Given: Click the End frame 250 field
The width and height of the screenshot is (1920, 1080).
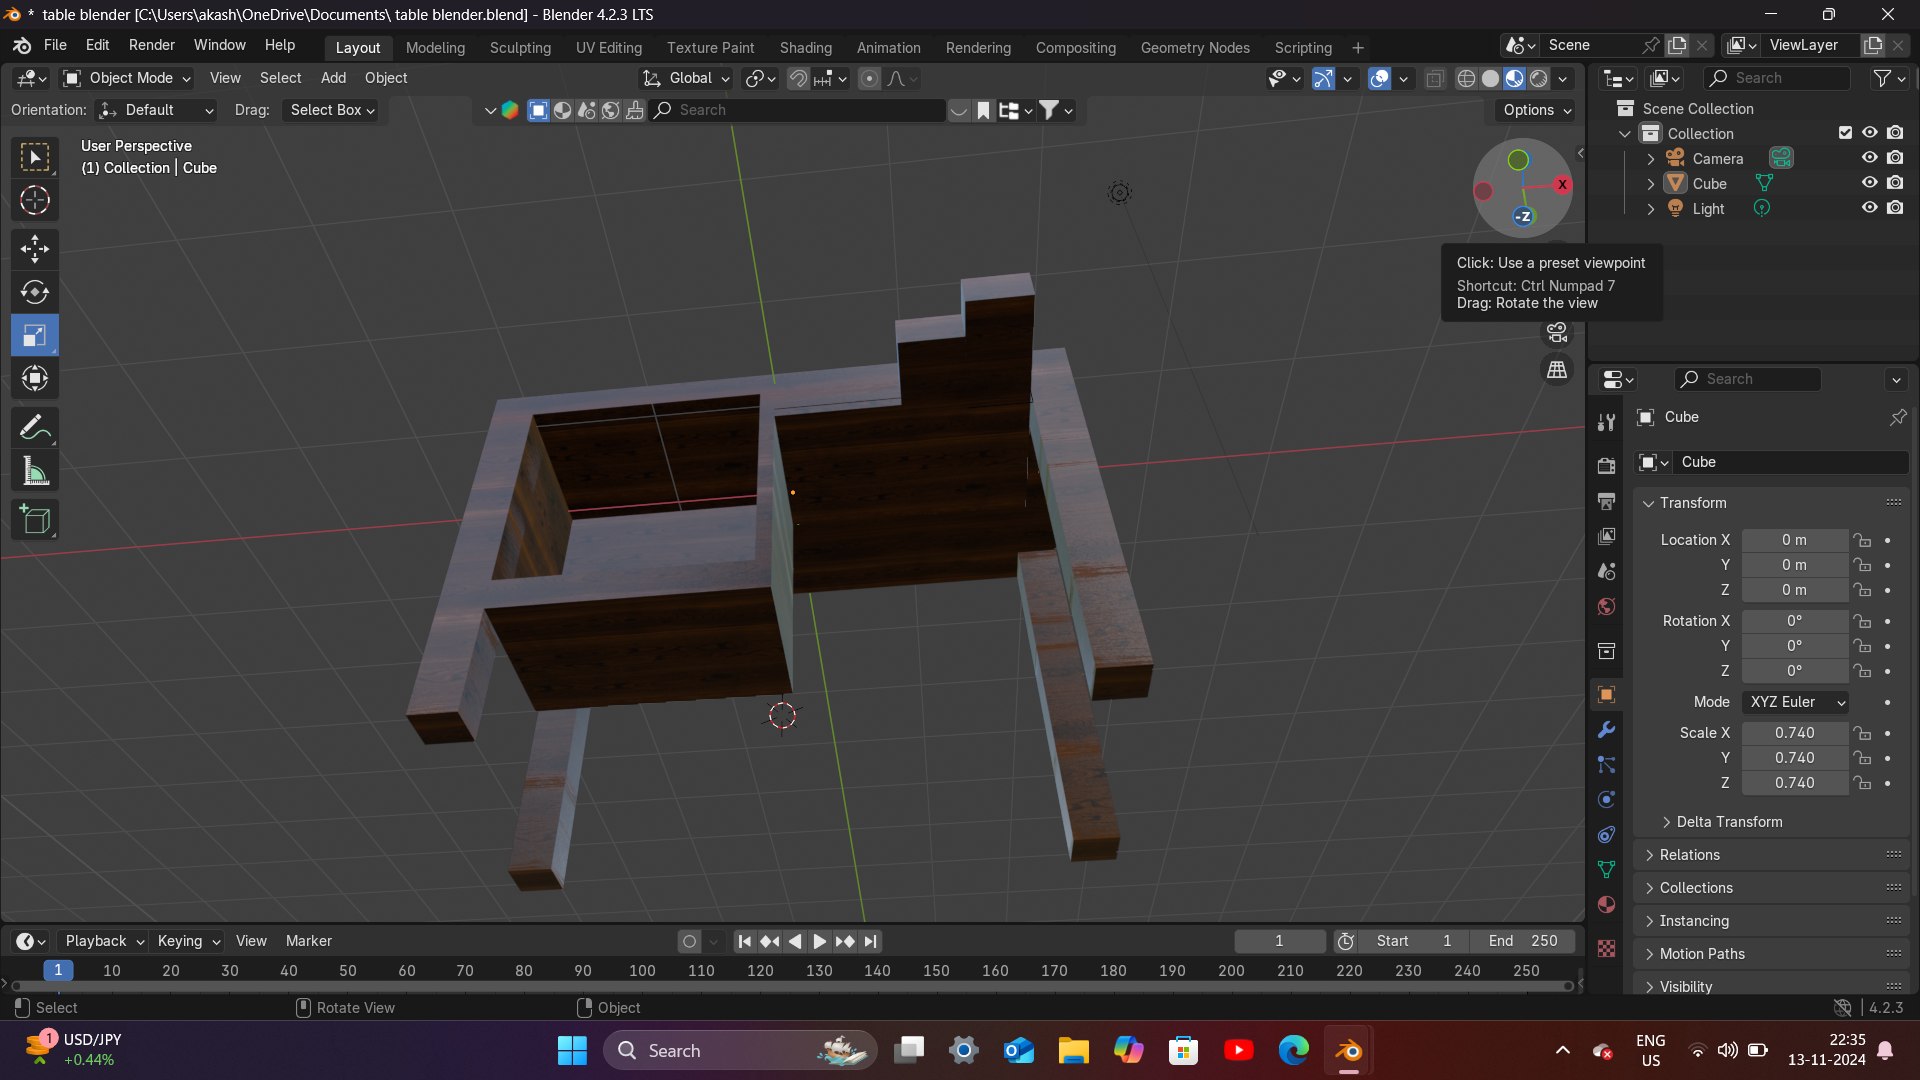Looking at the screenshot, I should pos(1523,941).
